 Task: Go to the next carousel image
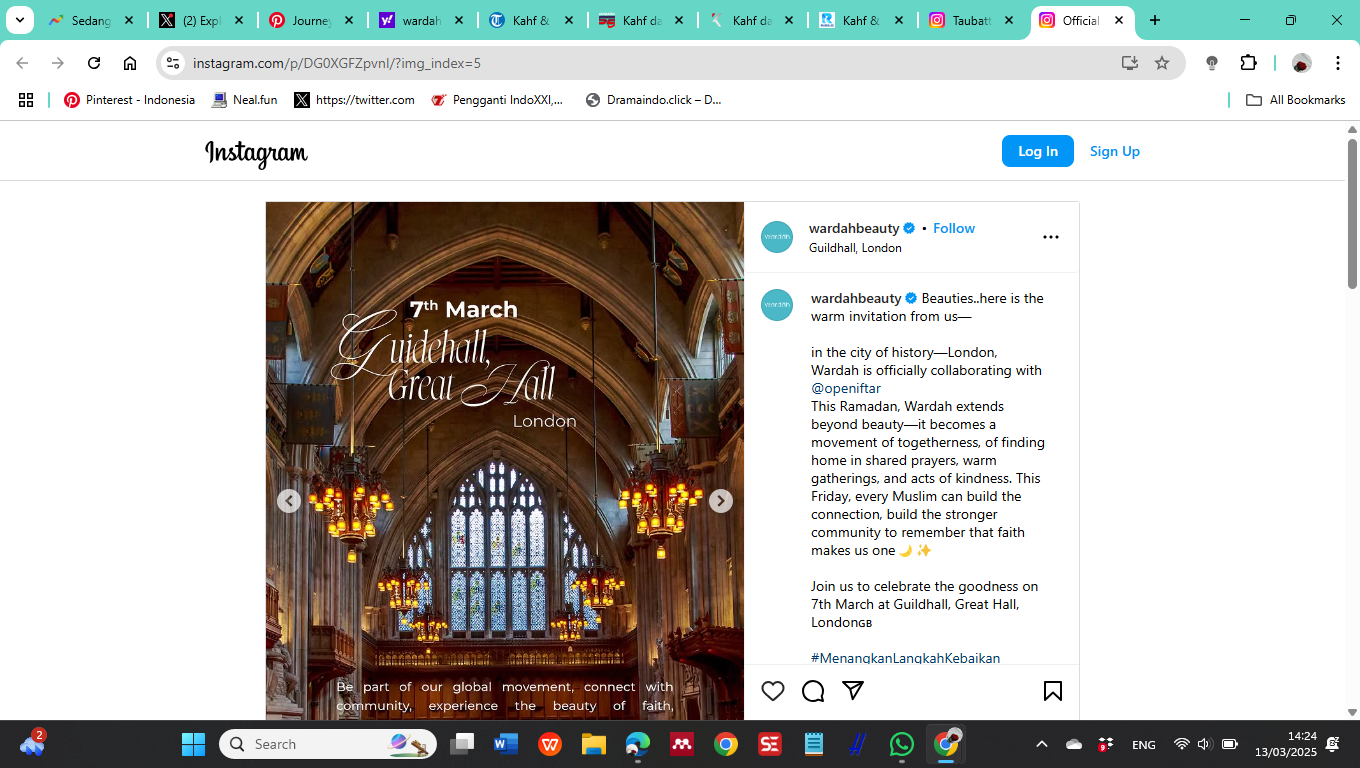[721, 501]
